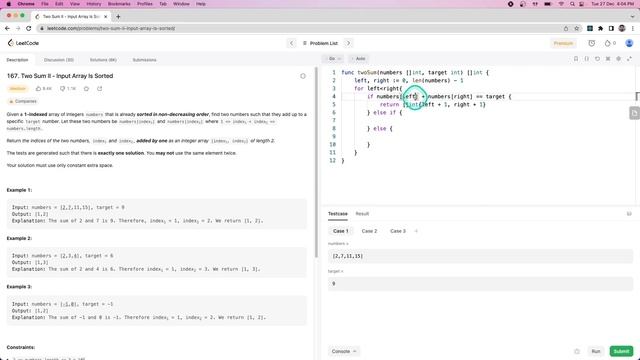Select Case 1
Image resolution: width=640 pixels, height=360 pixels.
[341, 231]
